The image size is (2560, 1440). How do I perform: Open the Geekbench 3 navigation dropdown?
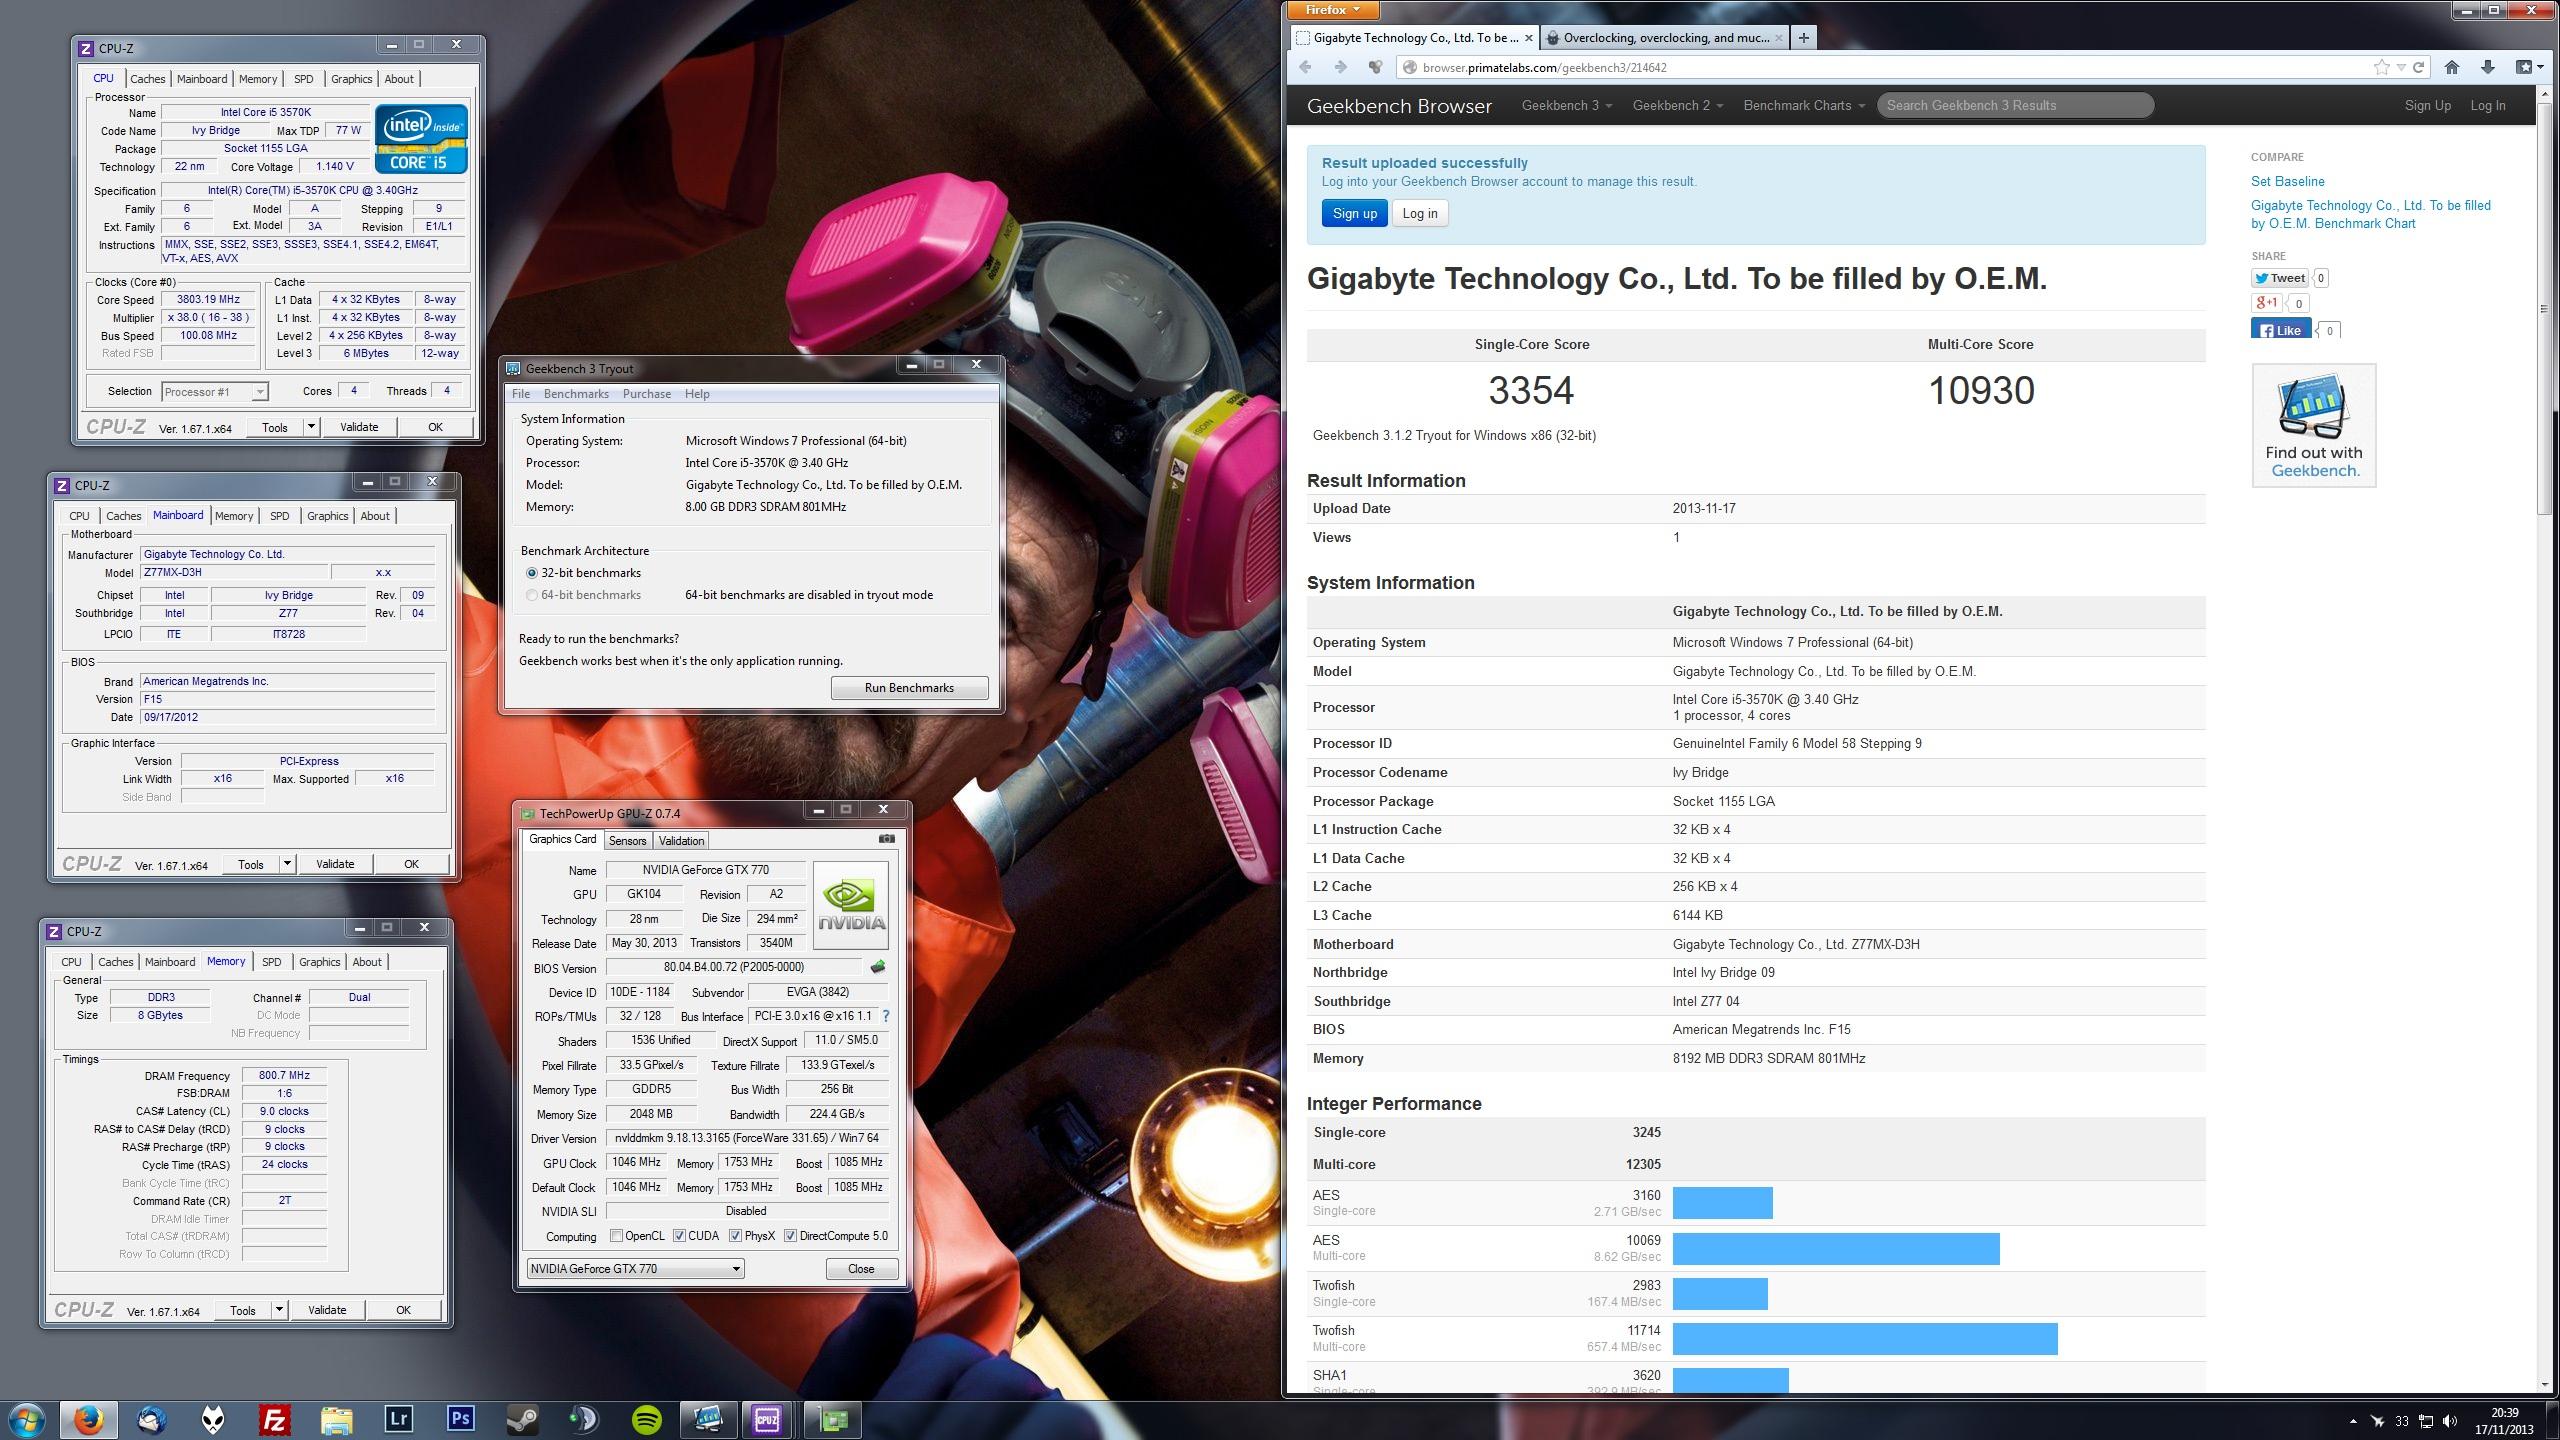(x=1566, y=105)
